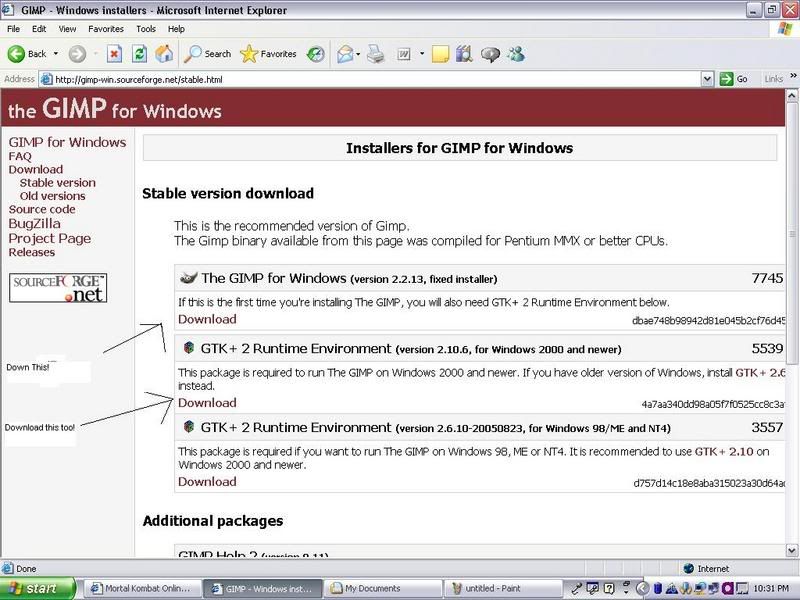
Task: Open the Tools menu
Action: point(145,29)
